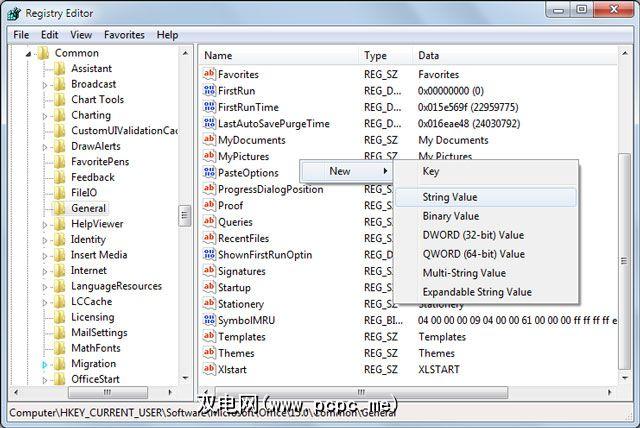Click the General folder icon

pyautogui.click(x=60, y=208)
